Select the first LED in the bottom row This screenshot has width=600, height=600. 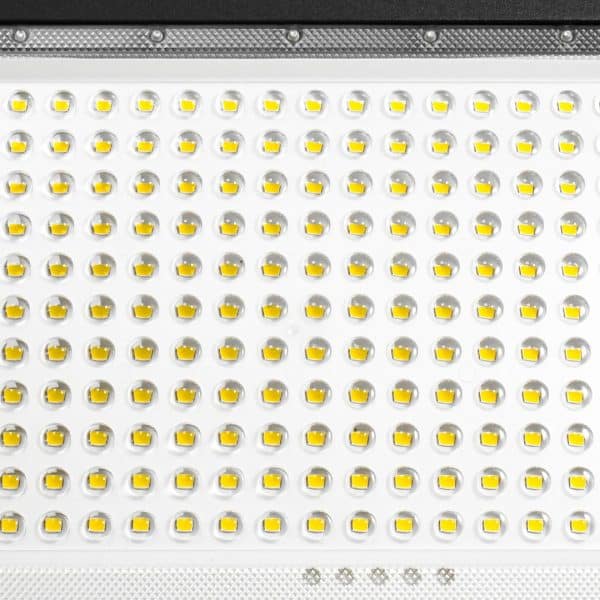[x=11, y=523]
